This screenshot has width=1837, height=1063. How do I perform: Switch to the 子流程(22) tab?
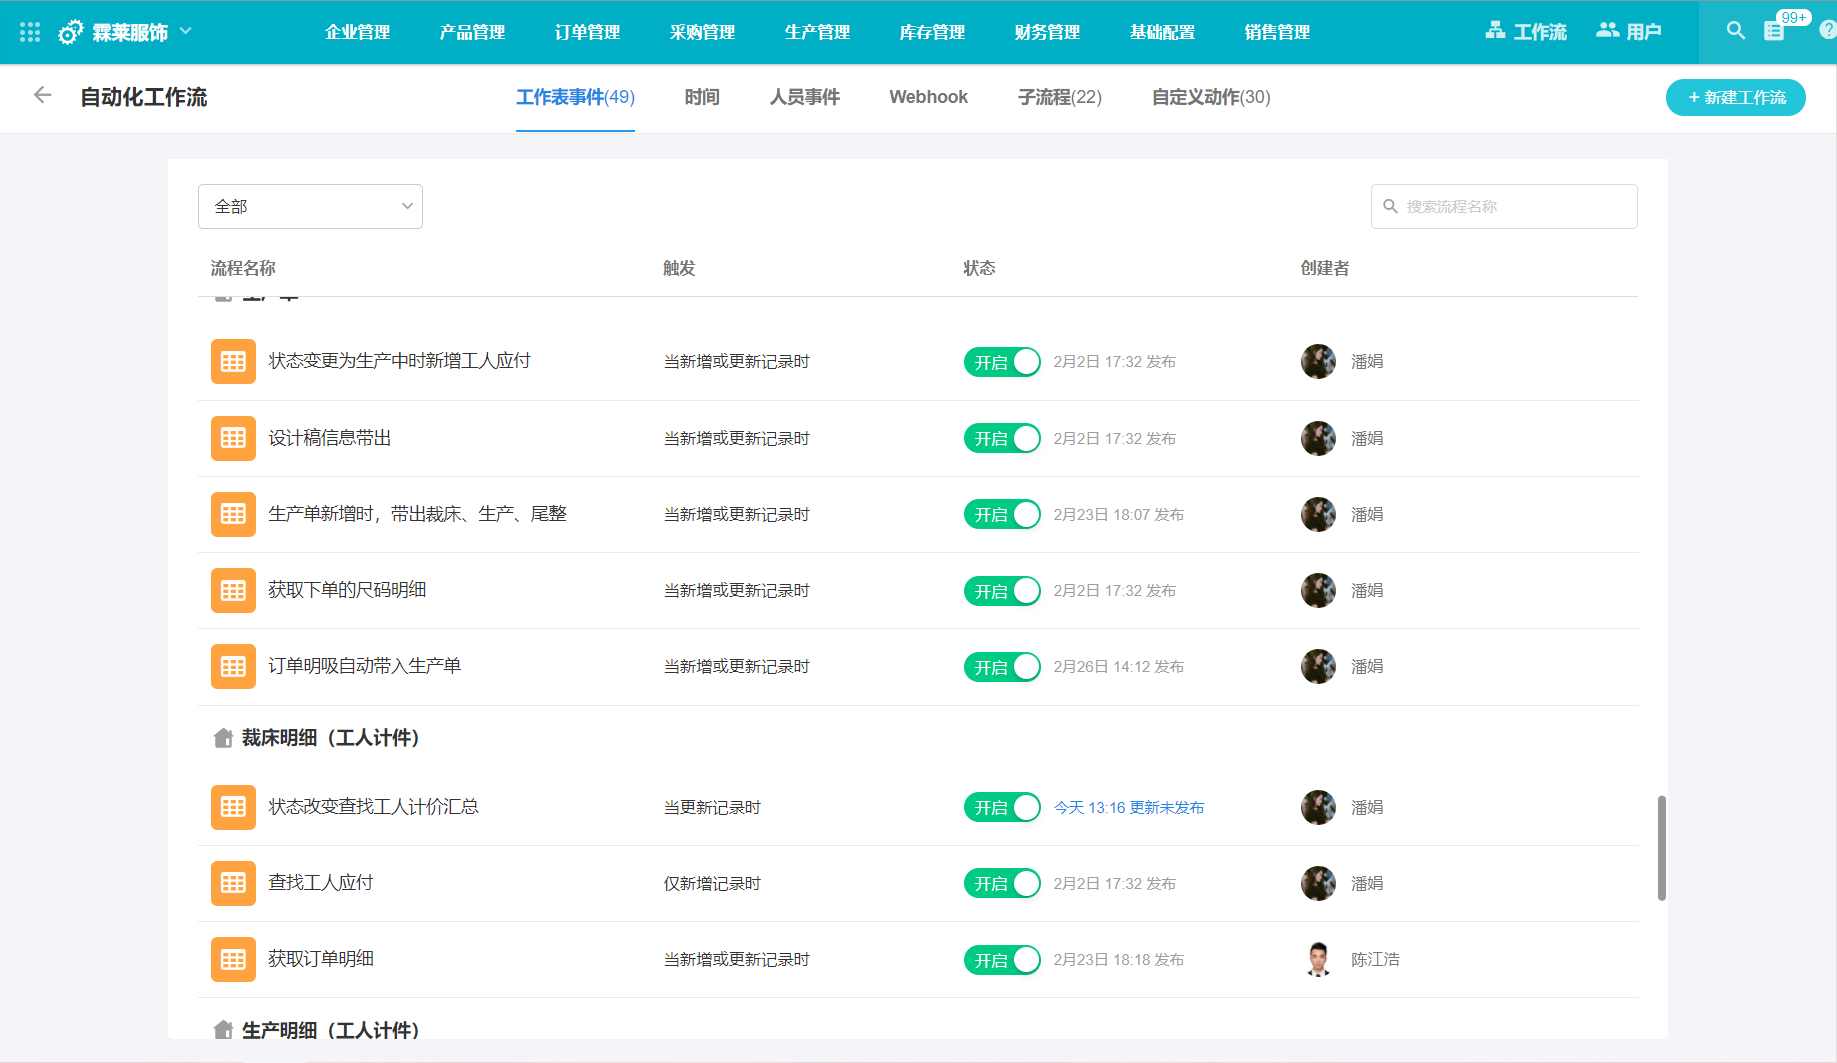click(1059, 97)
